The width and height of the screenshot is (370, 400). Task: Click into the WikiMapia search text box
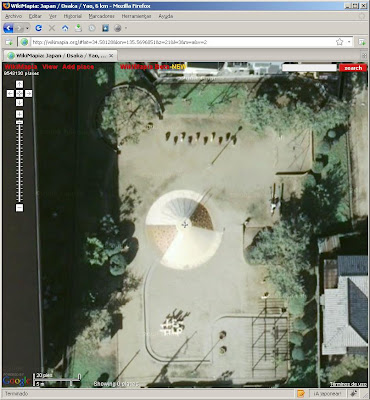click(x=309, y=68)
